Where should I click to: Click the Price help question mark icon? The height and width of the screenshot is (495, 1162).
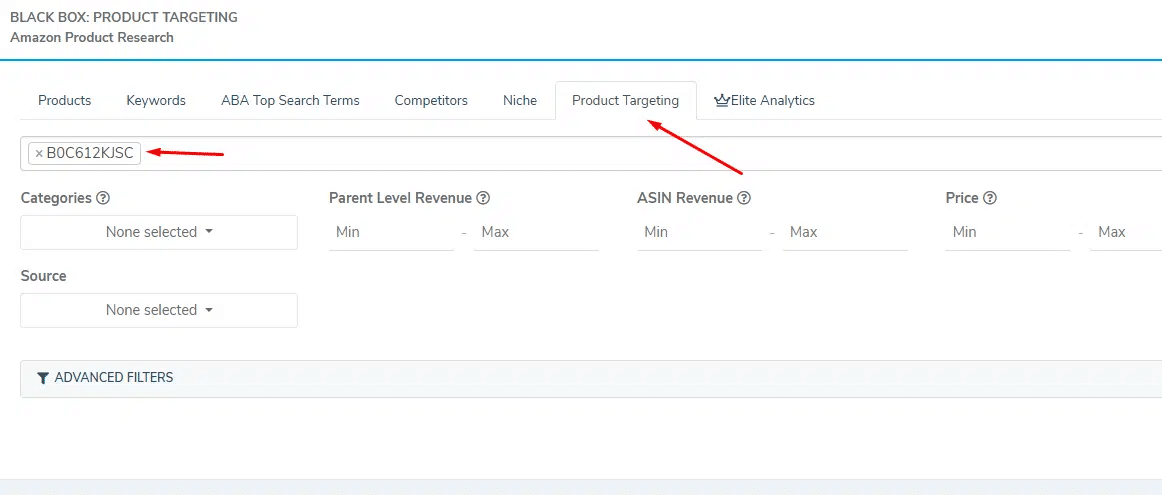click(990, 198)
